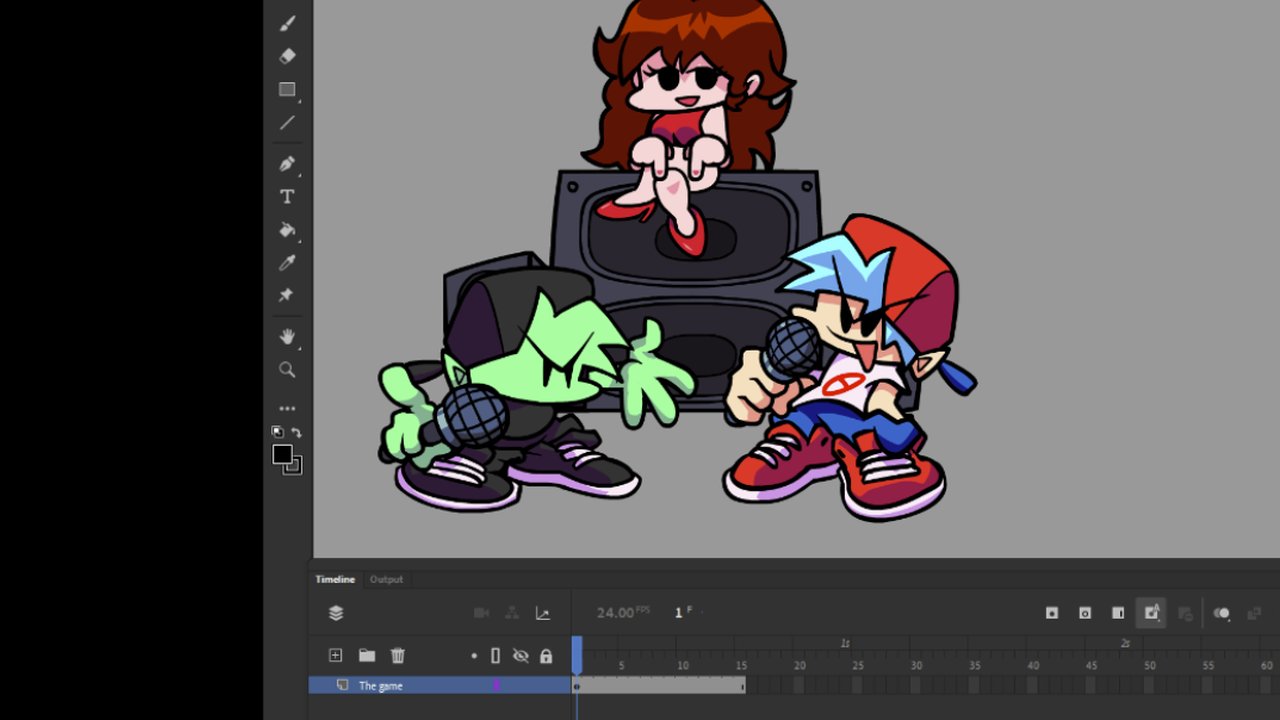This screenshot has width=1280, height=720.
Task: Toggle show all layers as outlines
Action: tap(495, 656)
